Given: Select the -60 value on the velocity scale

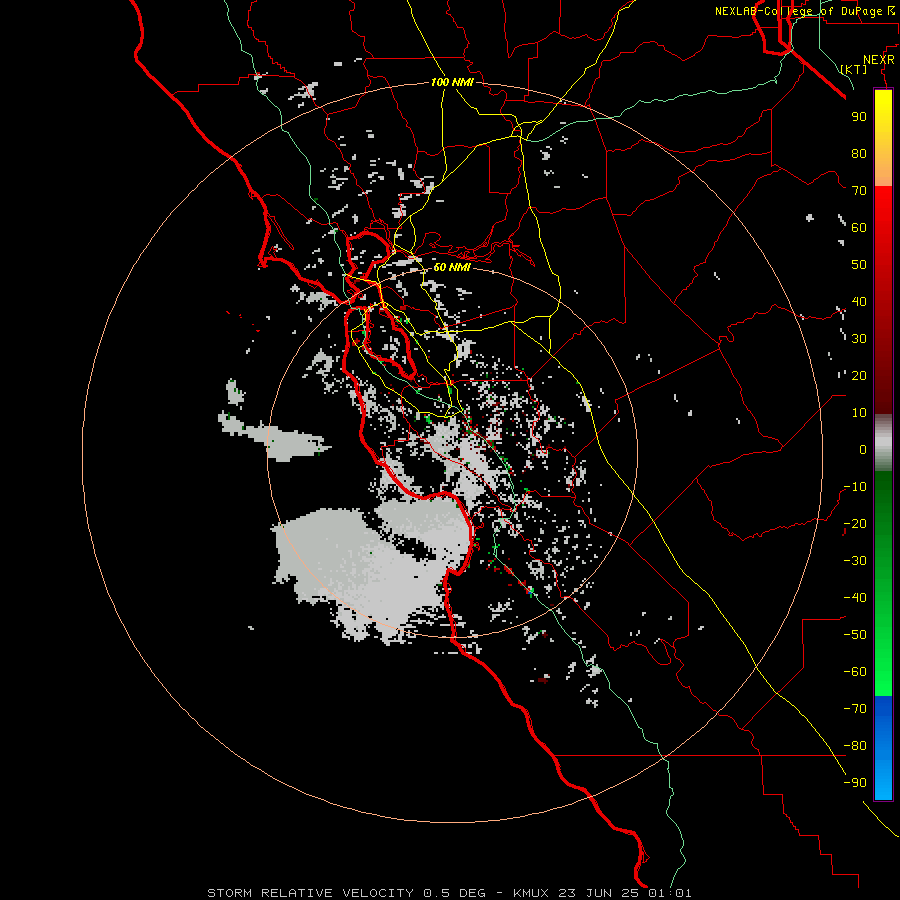Looking at the screenshot, I should pyautogui.click(x=855, y=672).
